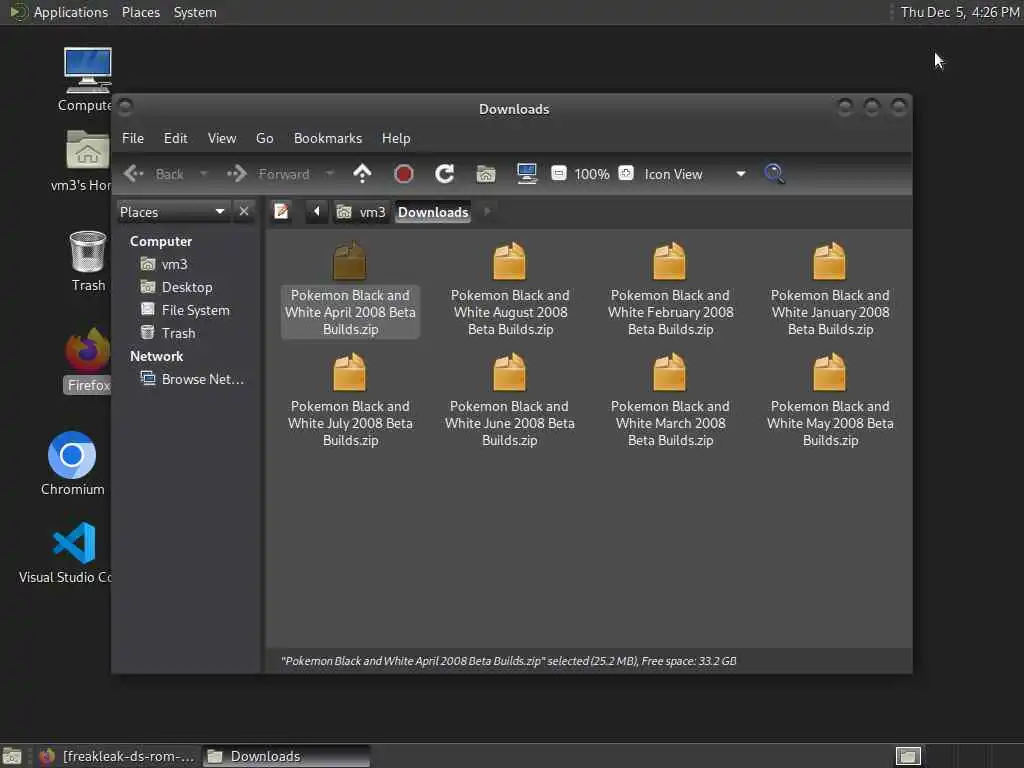Select the August 2008 Beta Builds zip
1024x768 pixels.
pyautogui.click(x=510, y=288)
